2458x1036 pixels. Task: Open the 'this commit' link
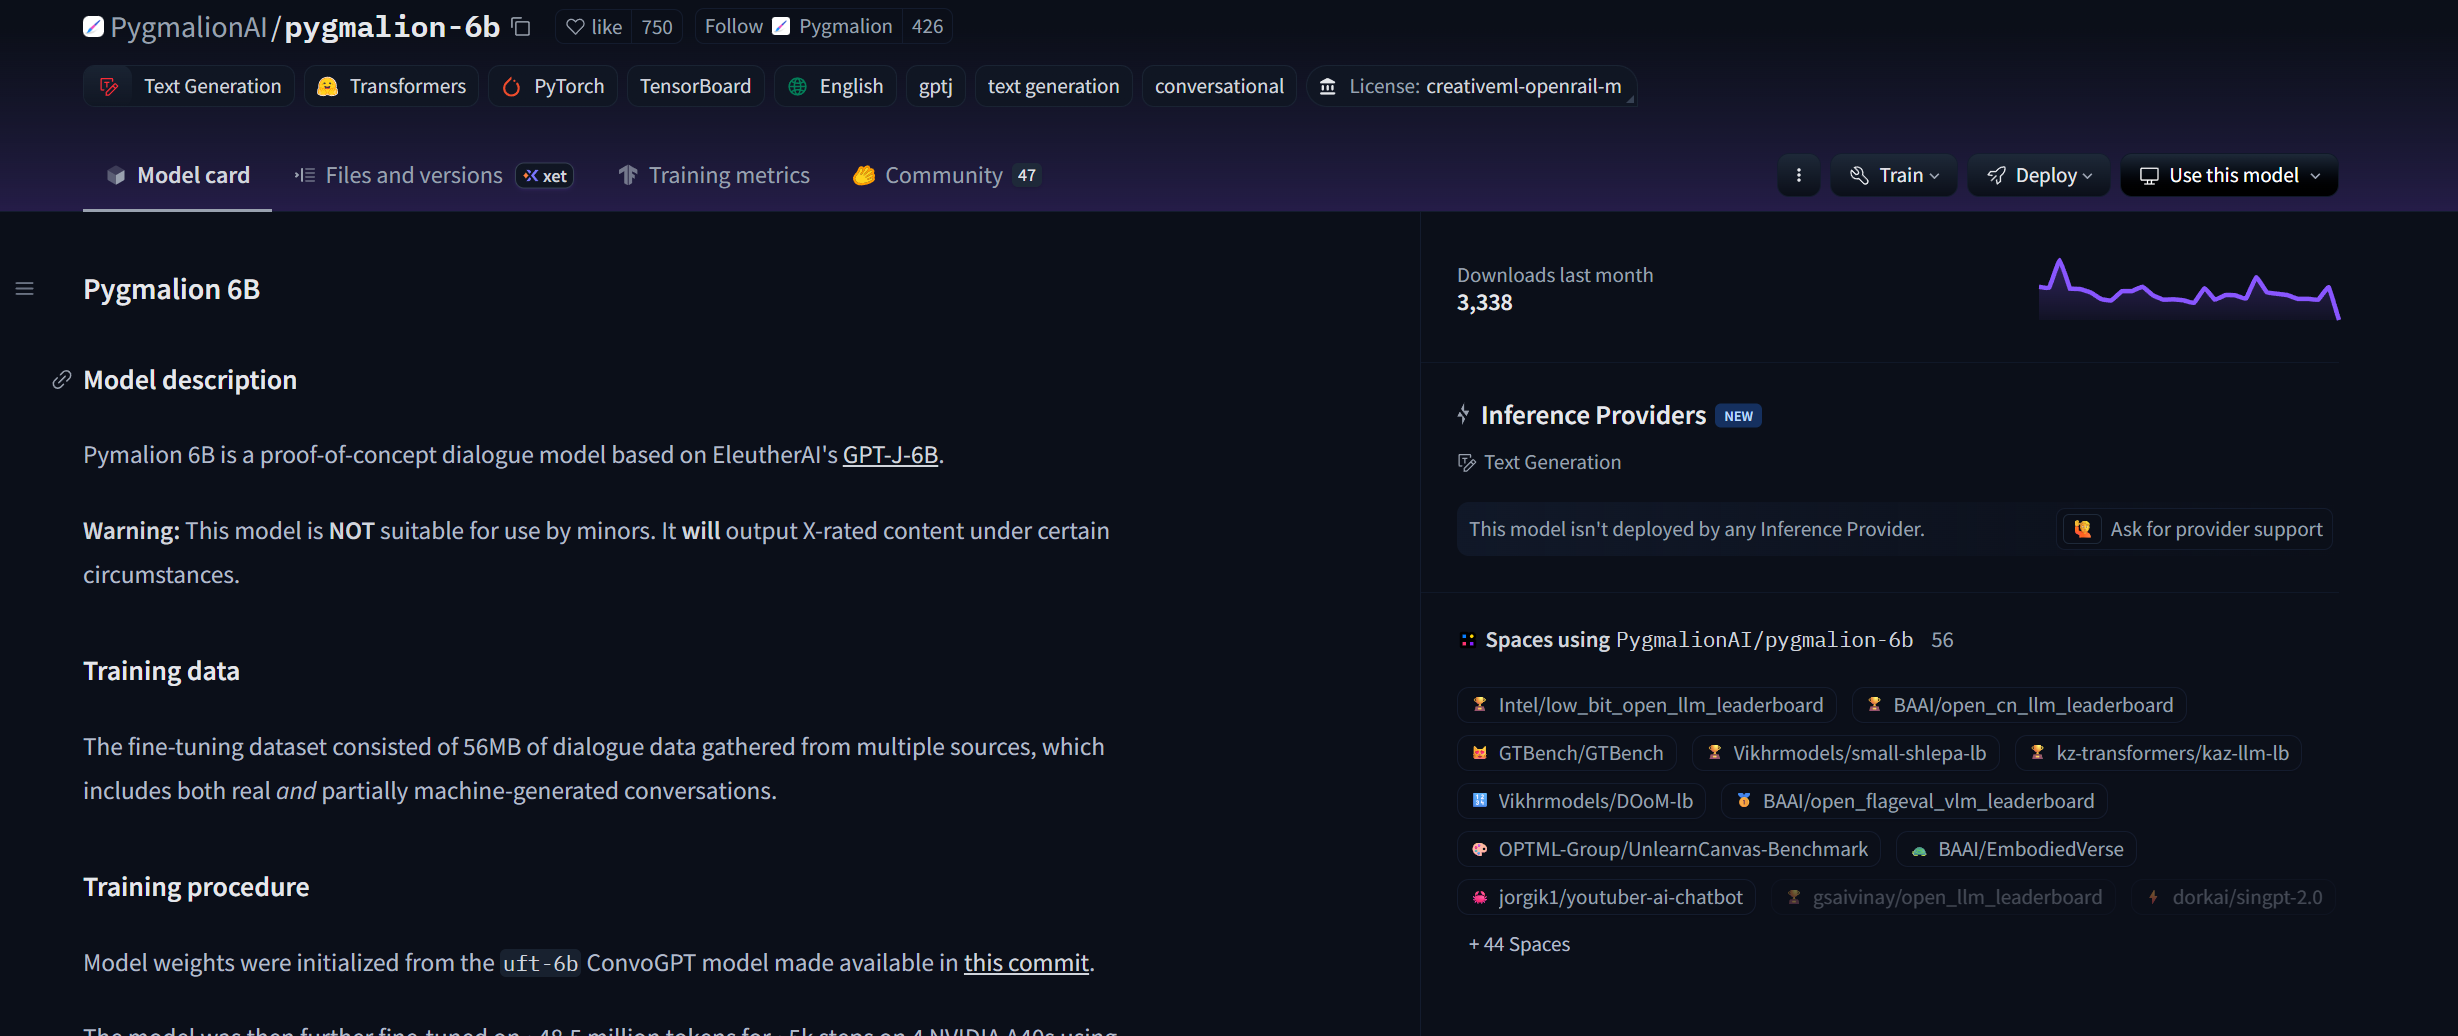click(1026, 963)
